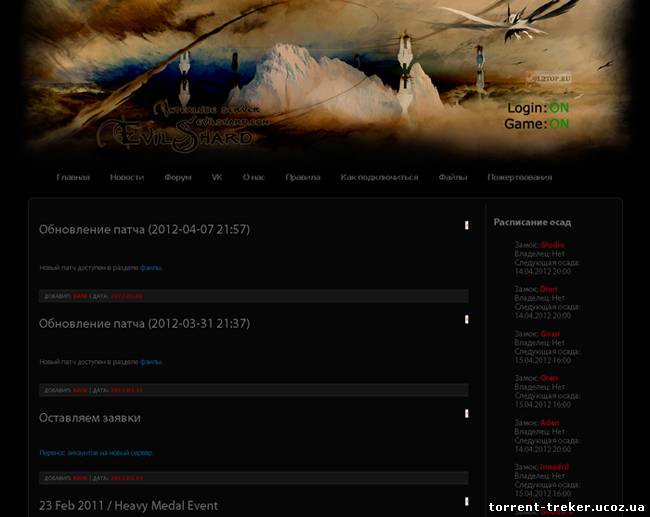The image size is (650, 517).
Task: Follow the файлы link in the 2012-03-31 news
Action: click(x=150, y=362)
